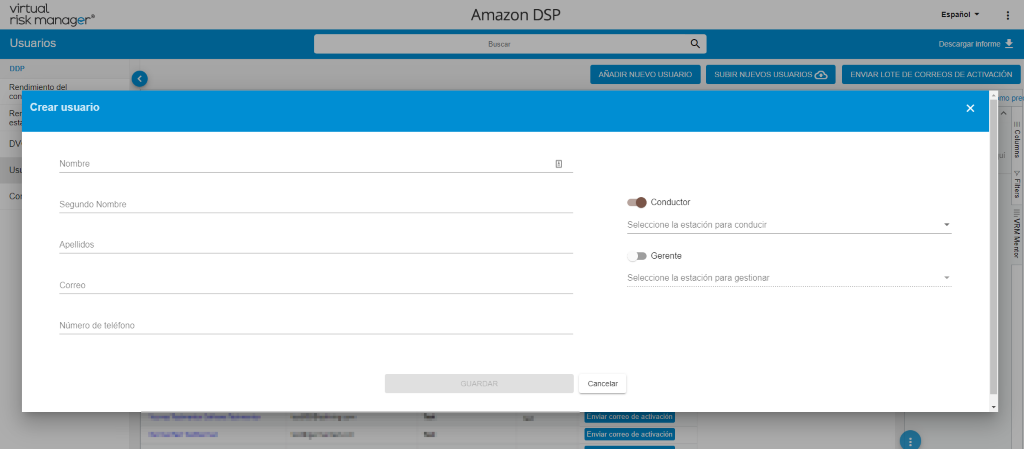This screenshot has height=449, width=1024.
Task: Click the cloud upload icon in Subir nuevos usuarios
Action: coord(821,74)
